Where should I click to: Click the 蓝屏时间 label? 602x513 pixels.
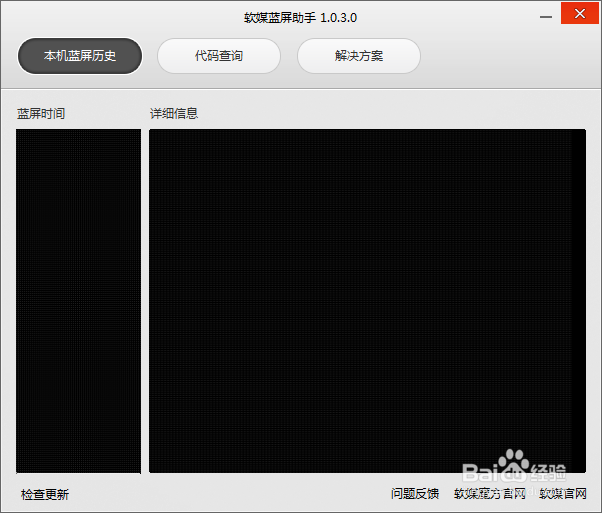pyautogui.click(x=41, y=114)
